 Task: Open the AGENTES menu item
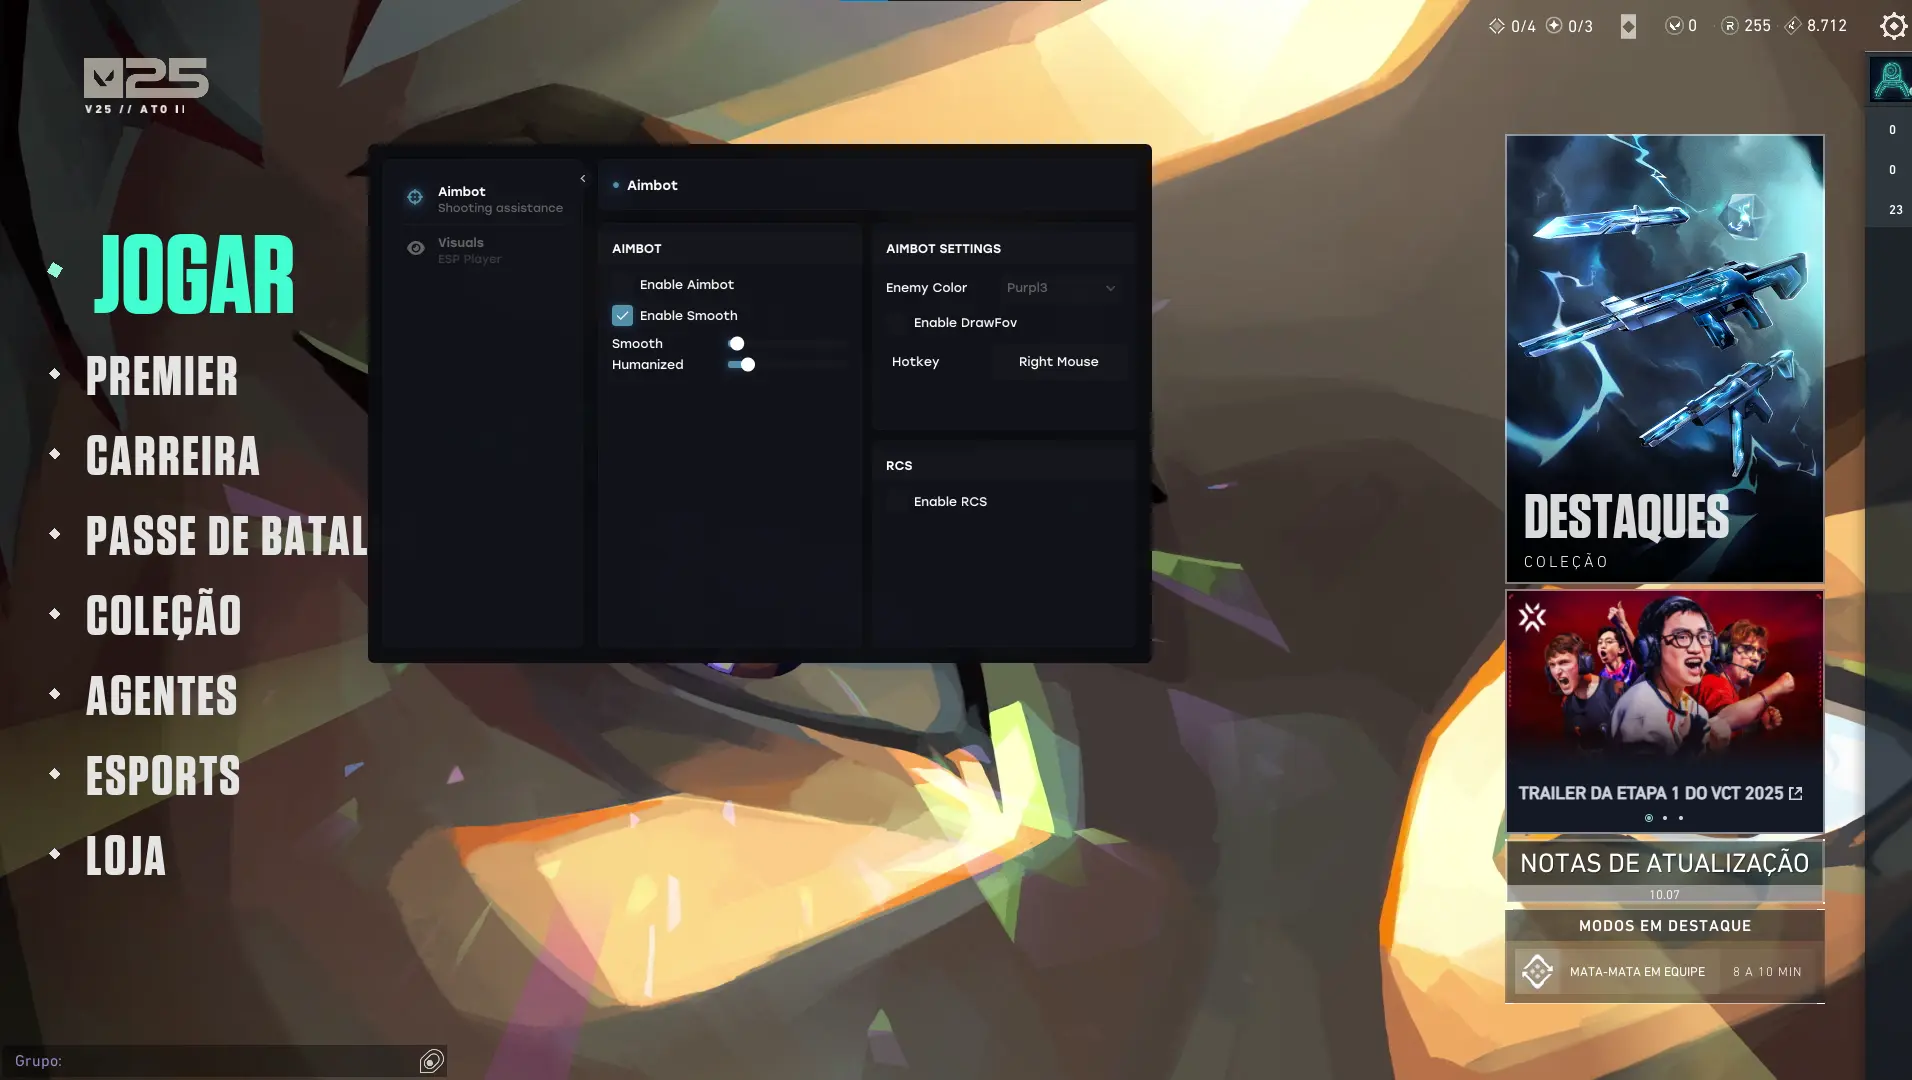click(x=162, y=696)
